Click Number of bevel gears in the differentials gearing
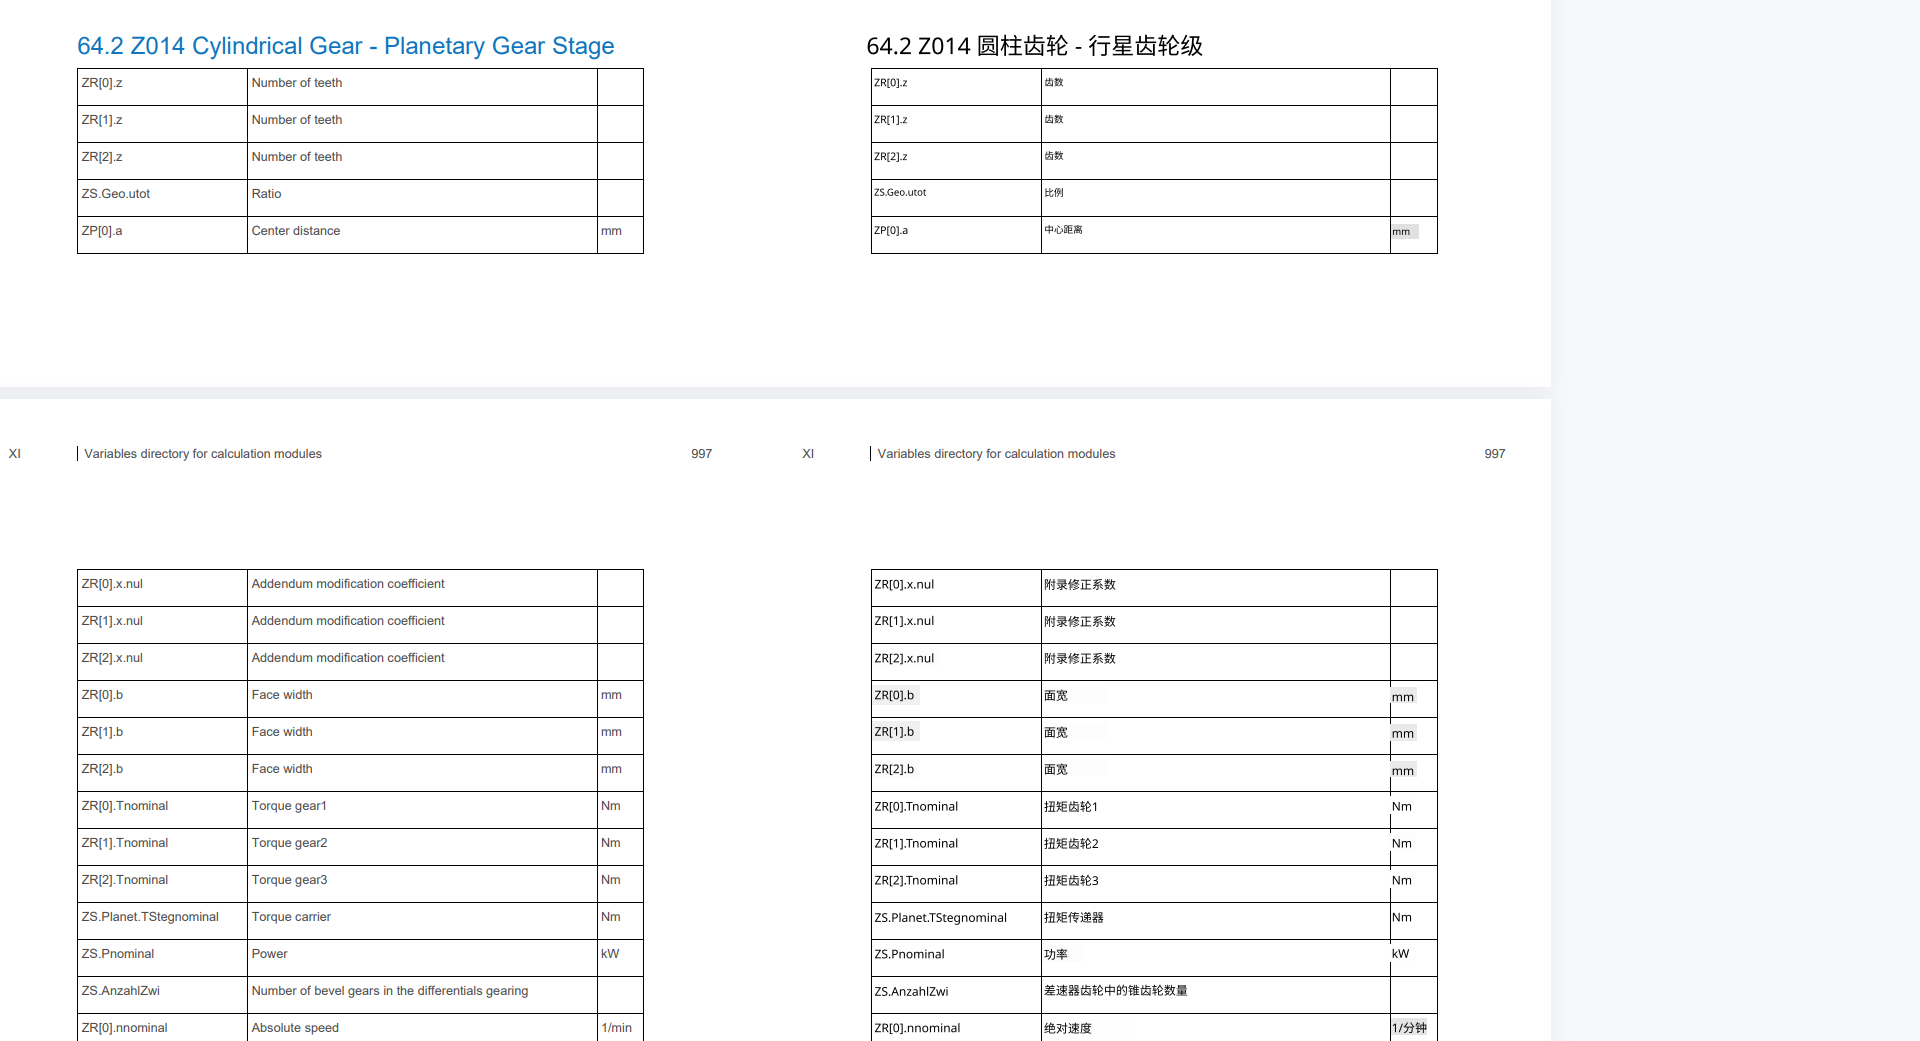The height and width of the screenshot is (1041, 1920). pos(390,991)
